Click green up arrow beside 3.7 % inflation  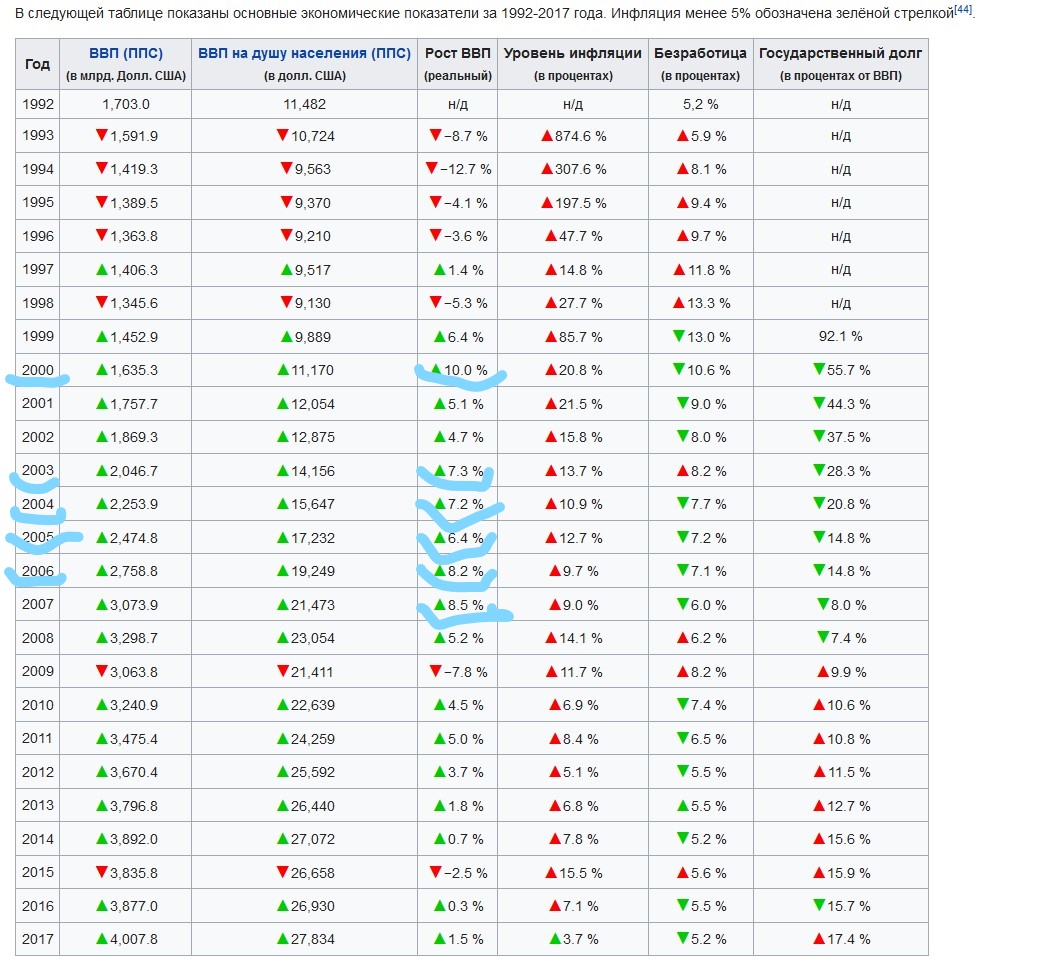pos(555,939)
